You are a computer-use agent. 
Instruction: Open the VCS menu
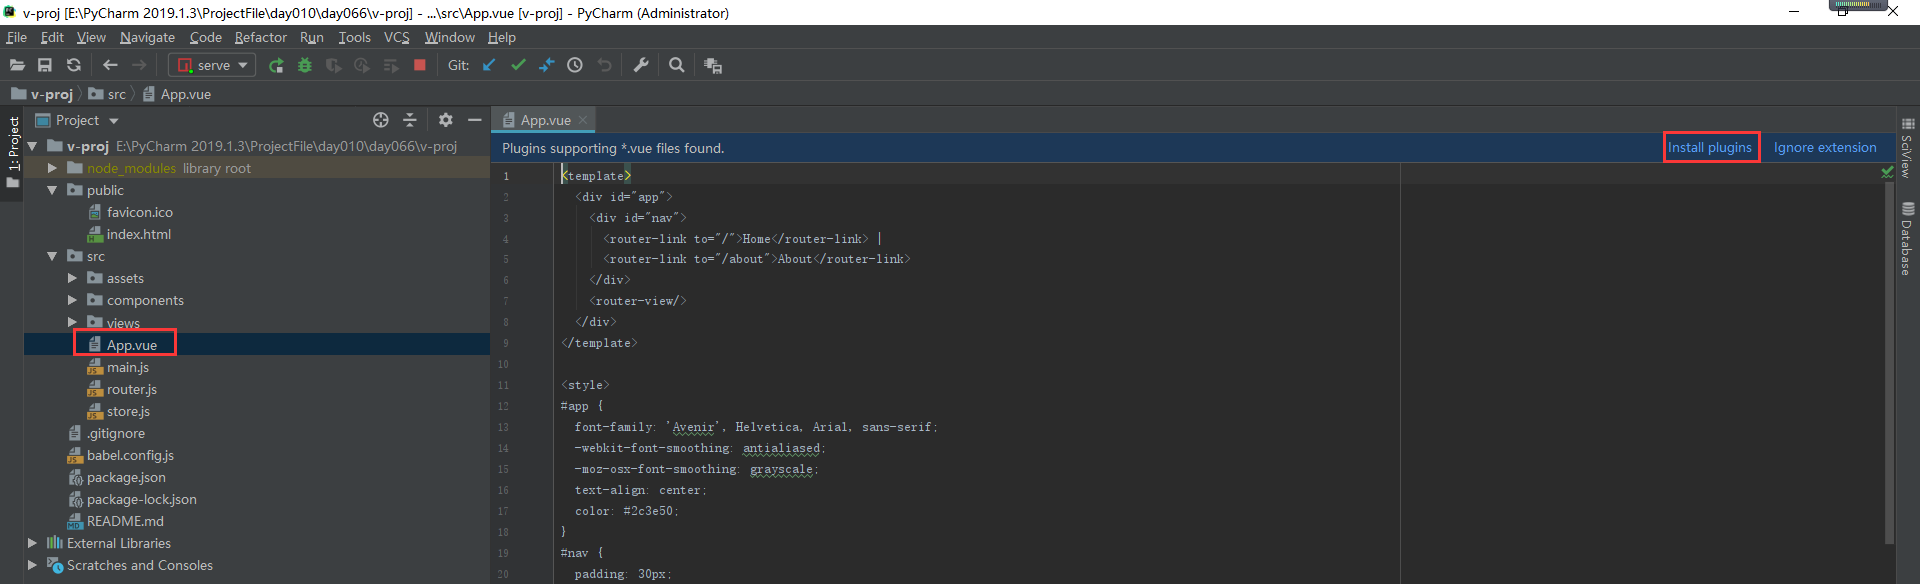point(397,37)
